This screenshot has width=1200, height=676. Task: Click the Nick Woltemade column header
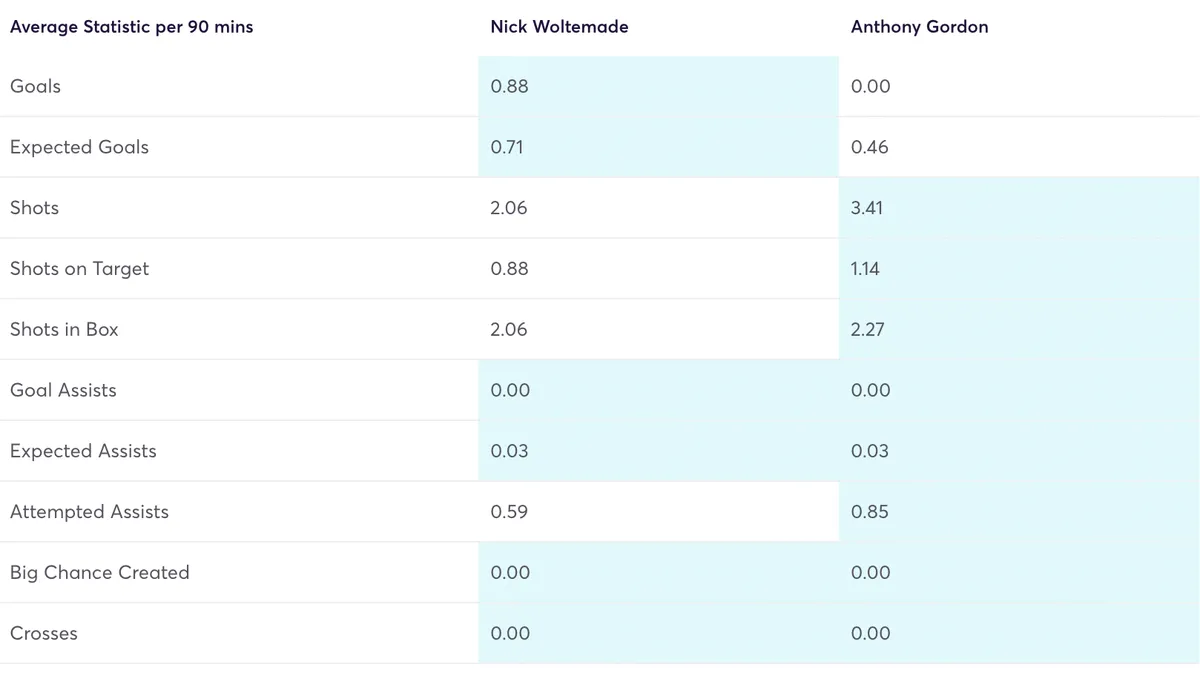coord(559,27)
